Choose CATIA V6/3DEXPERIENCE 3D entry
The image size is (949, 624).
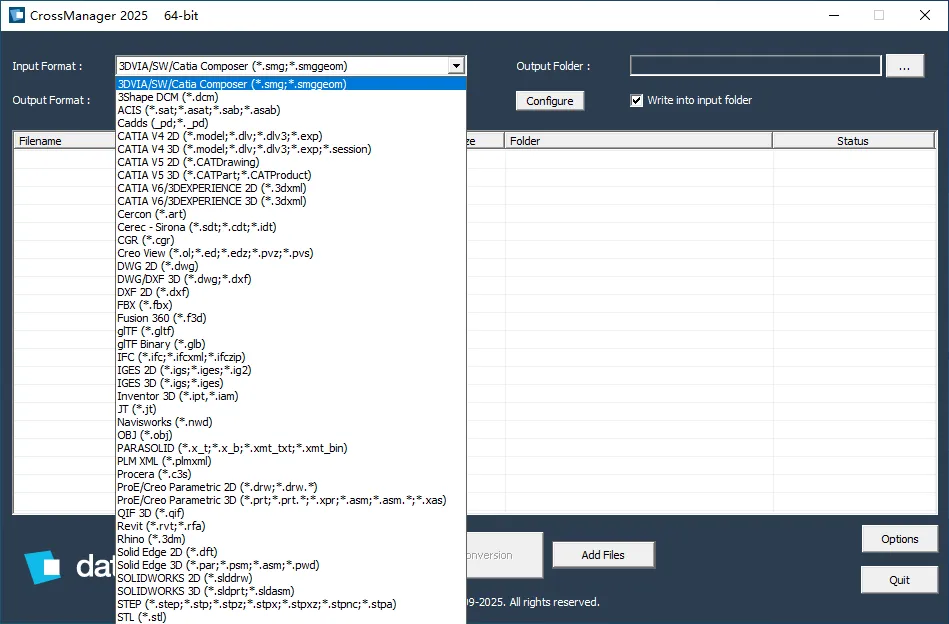(x=291, y=201)
